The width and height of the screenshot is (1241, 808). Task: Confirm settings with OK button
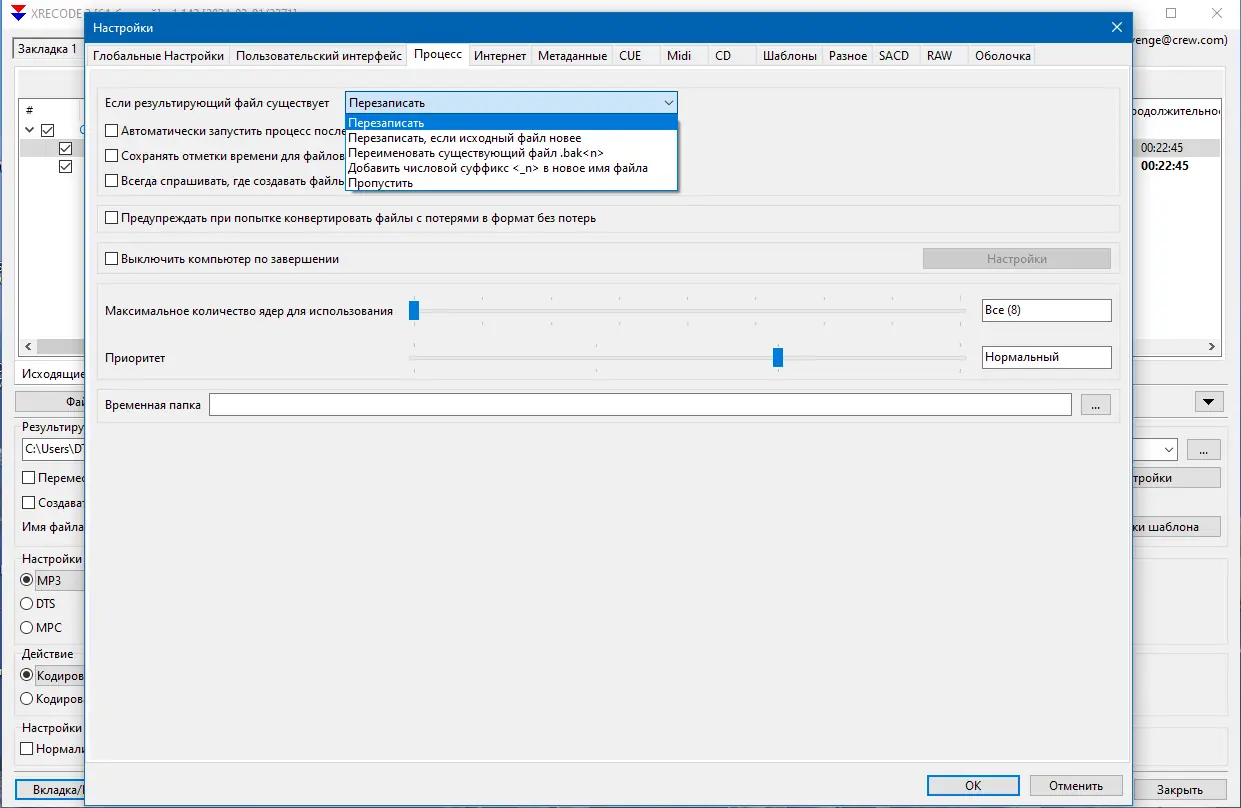click(x=973, y=786)
